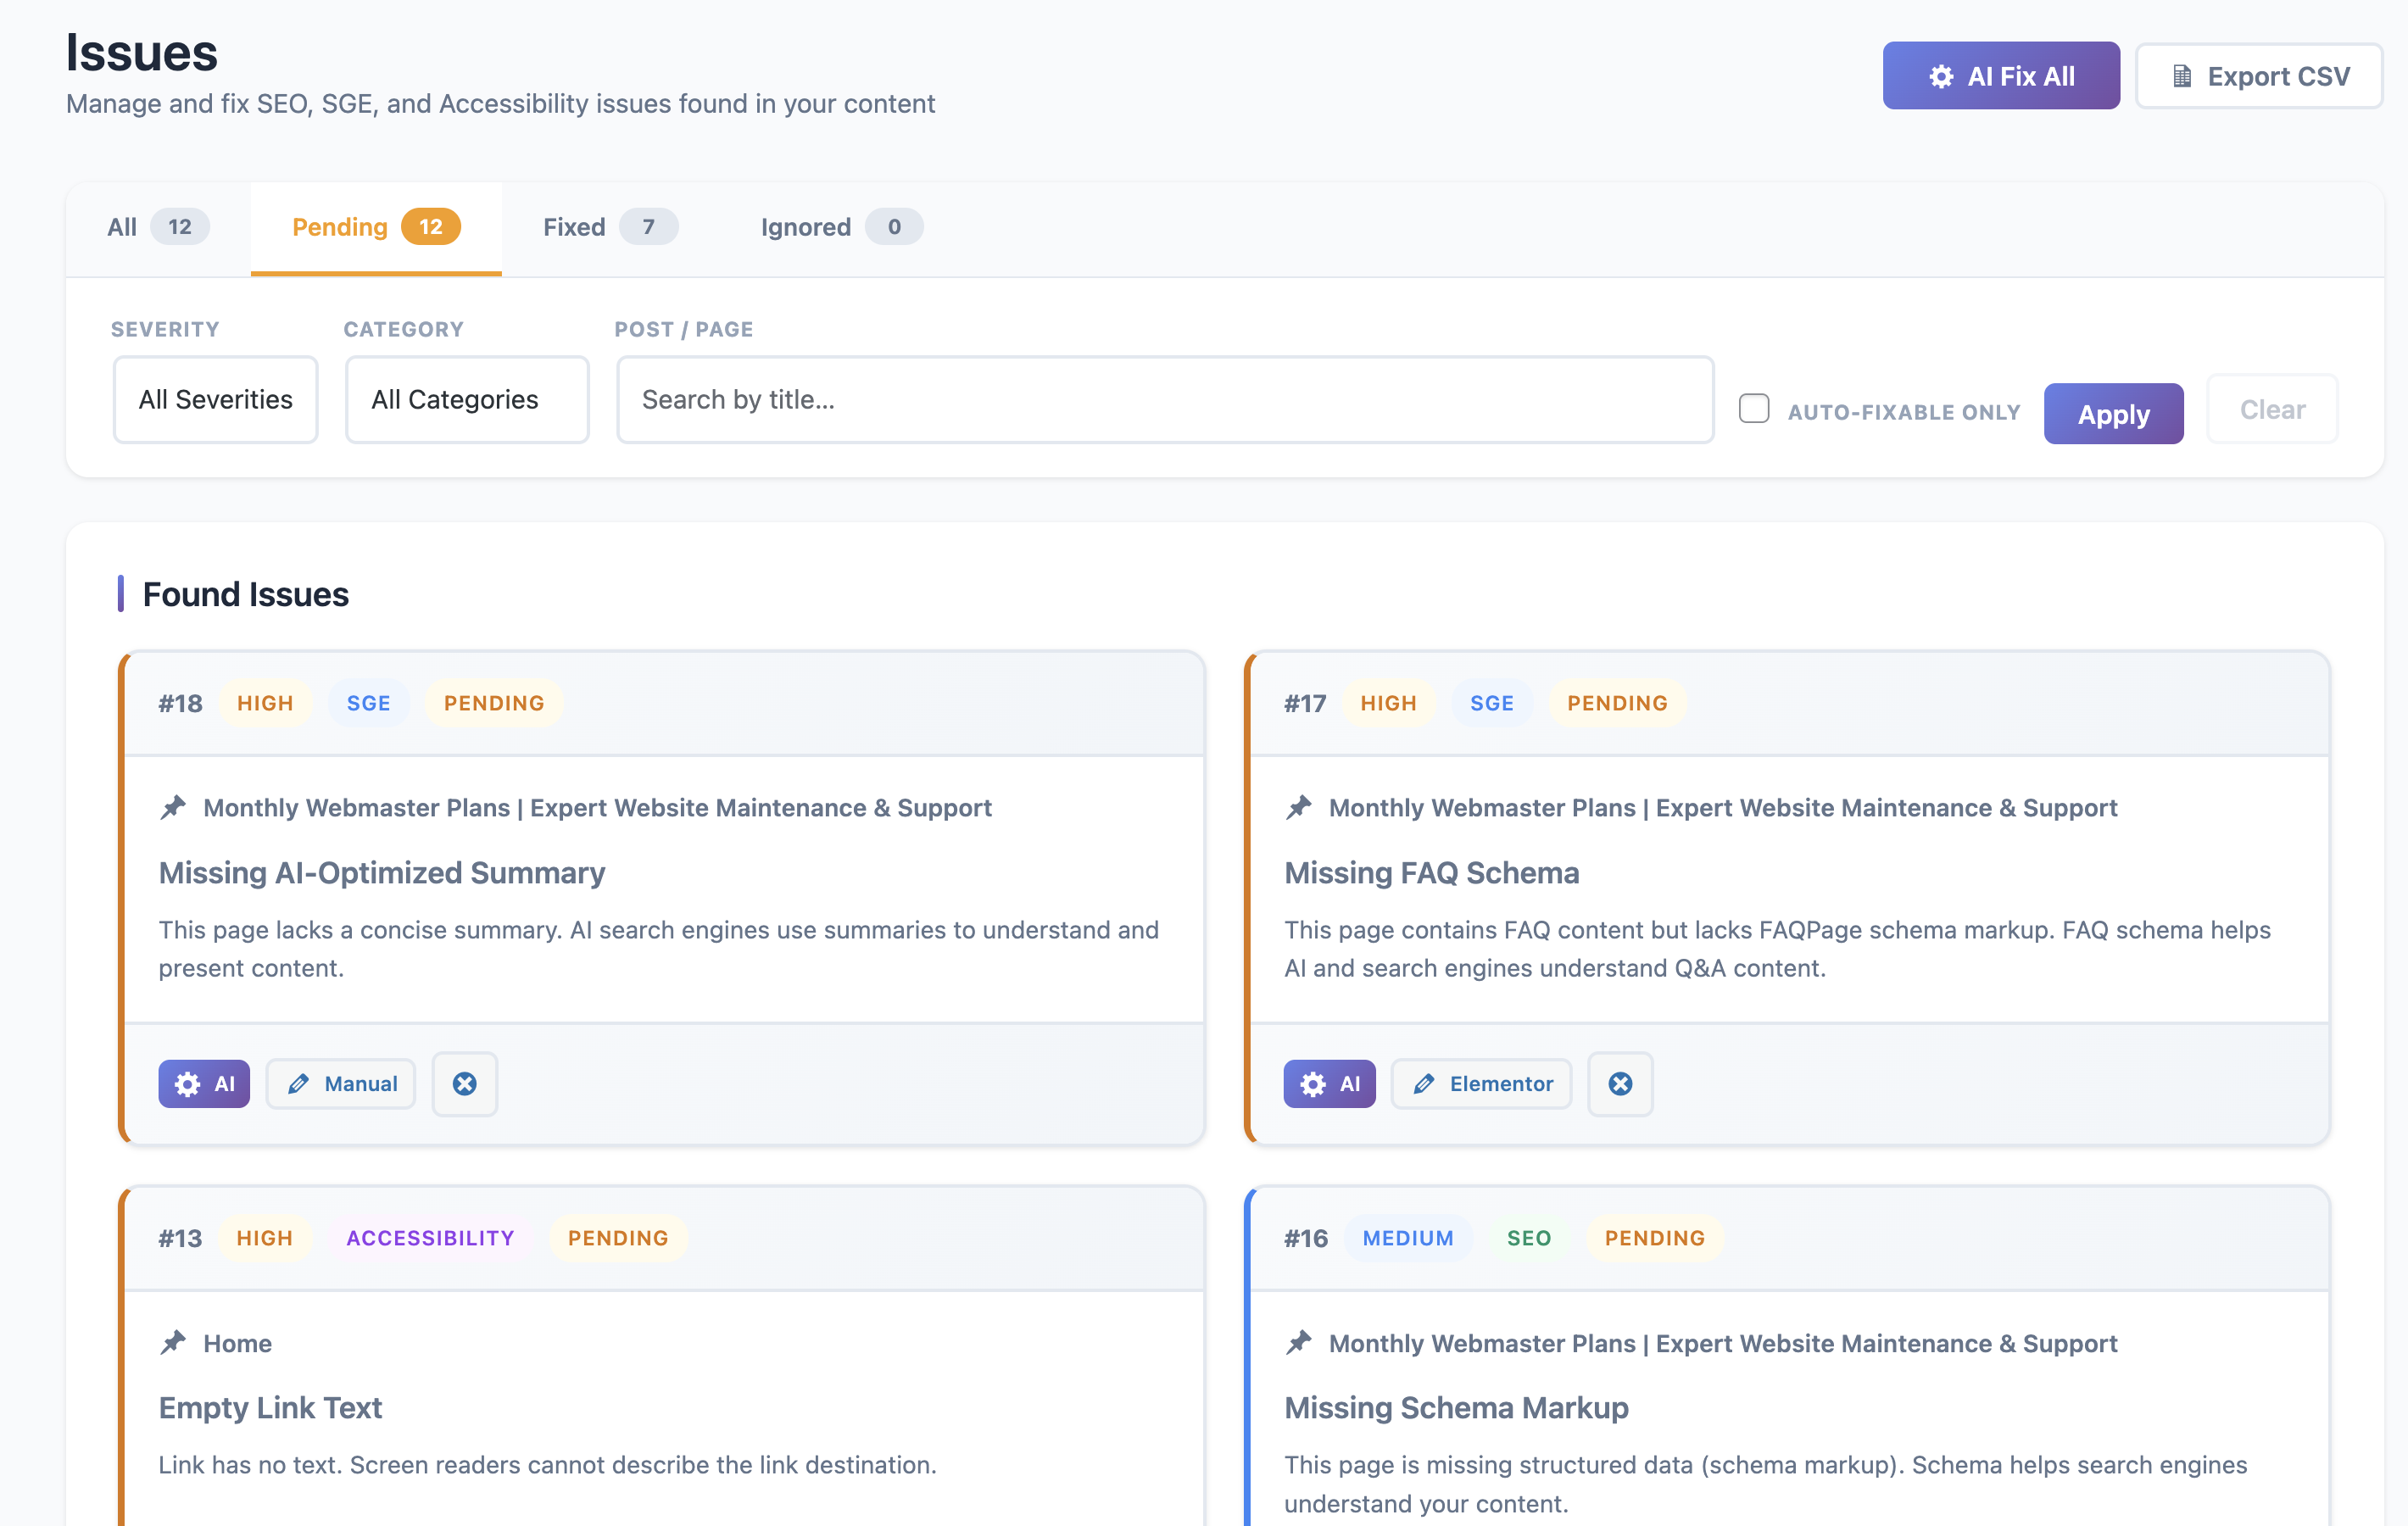Viewport: 2408px width, 1526px height.
Task: Click the Missing FAQ Schema issue title
Action: tap(1431, 873)
